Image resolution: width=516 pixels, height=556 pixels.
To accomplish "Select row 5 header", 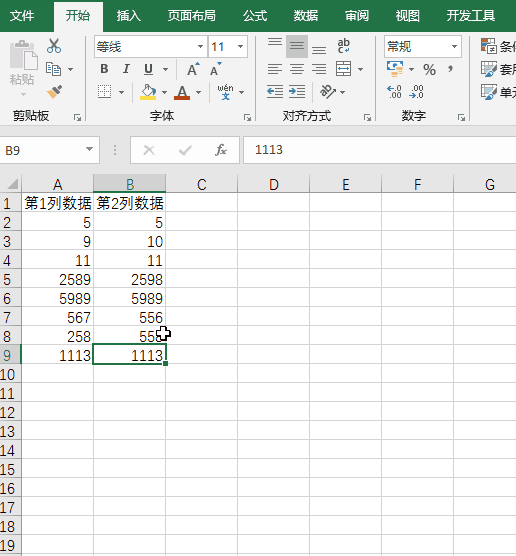I will pyautogui.click(x=11, y=279).
